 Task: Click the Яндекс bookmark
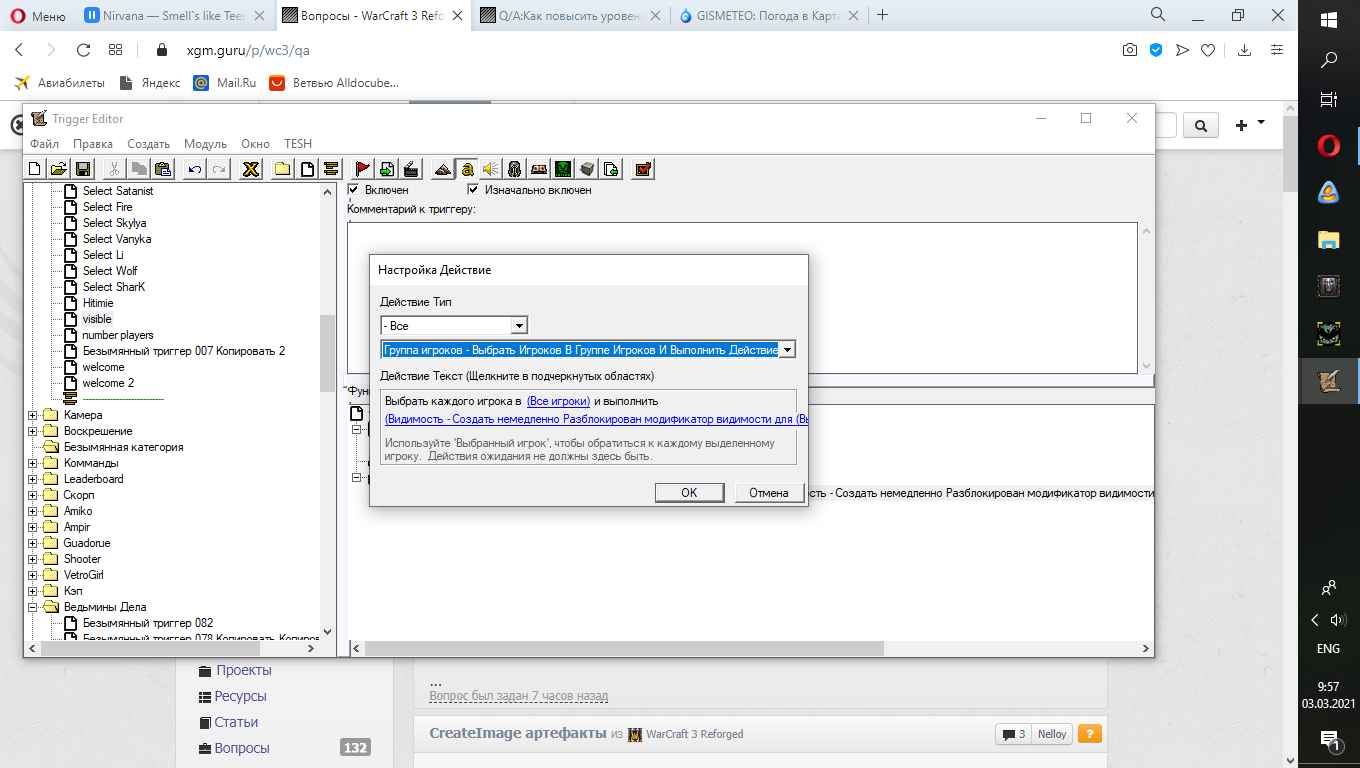point(149,83)
